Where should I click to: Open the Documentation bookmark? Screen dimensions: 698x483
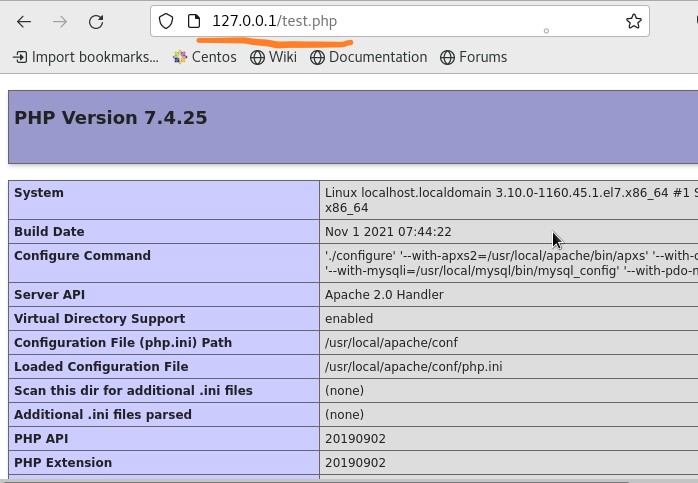[368, 57]
